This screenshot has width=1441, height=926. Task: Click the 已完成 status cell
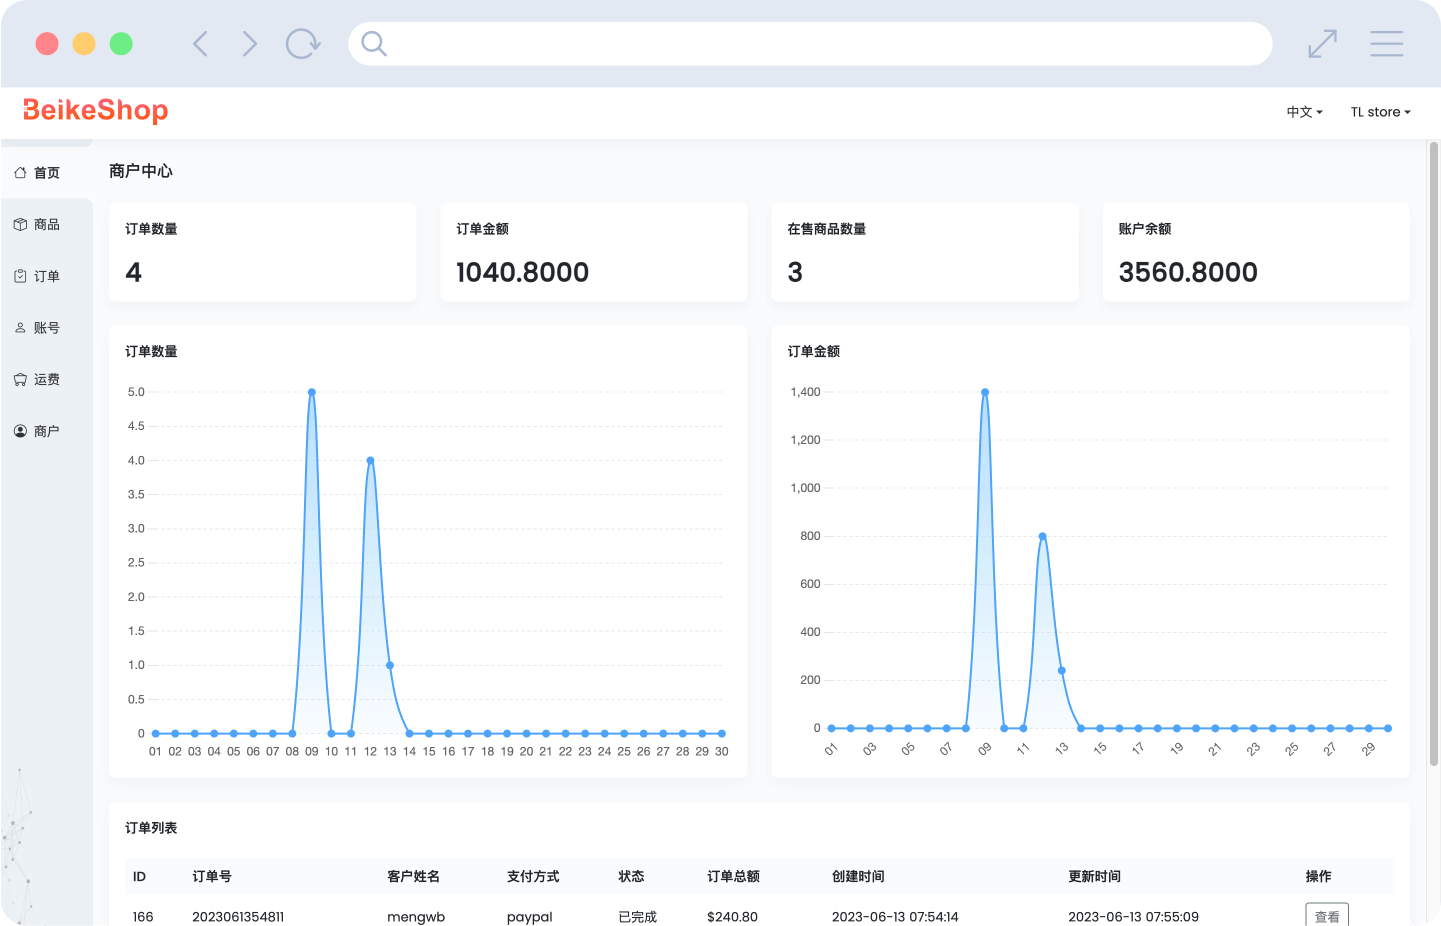pos(637,917)
